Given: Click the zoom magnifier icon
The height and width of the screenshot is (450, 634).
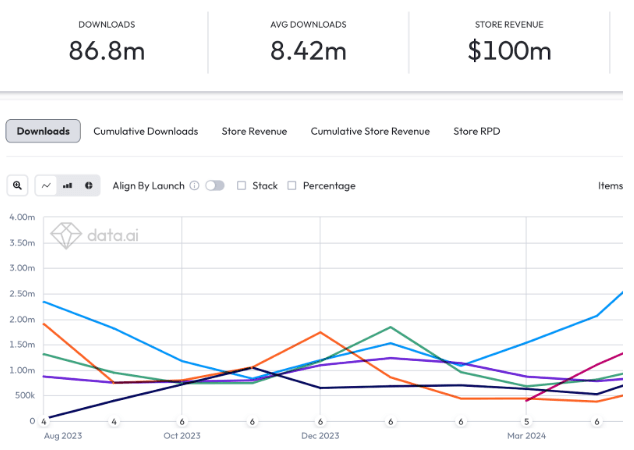Looking at the screenshot, I should coord(17,185).
